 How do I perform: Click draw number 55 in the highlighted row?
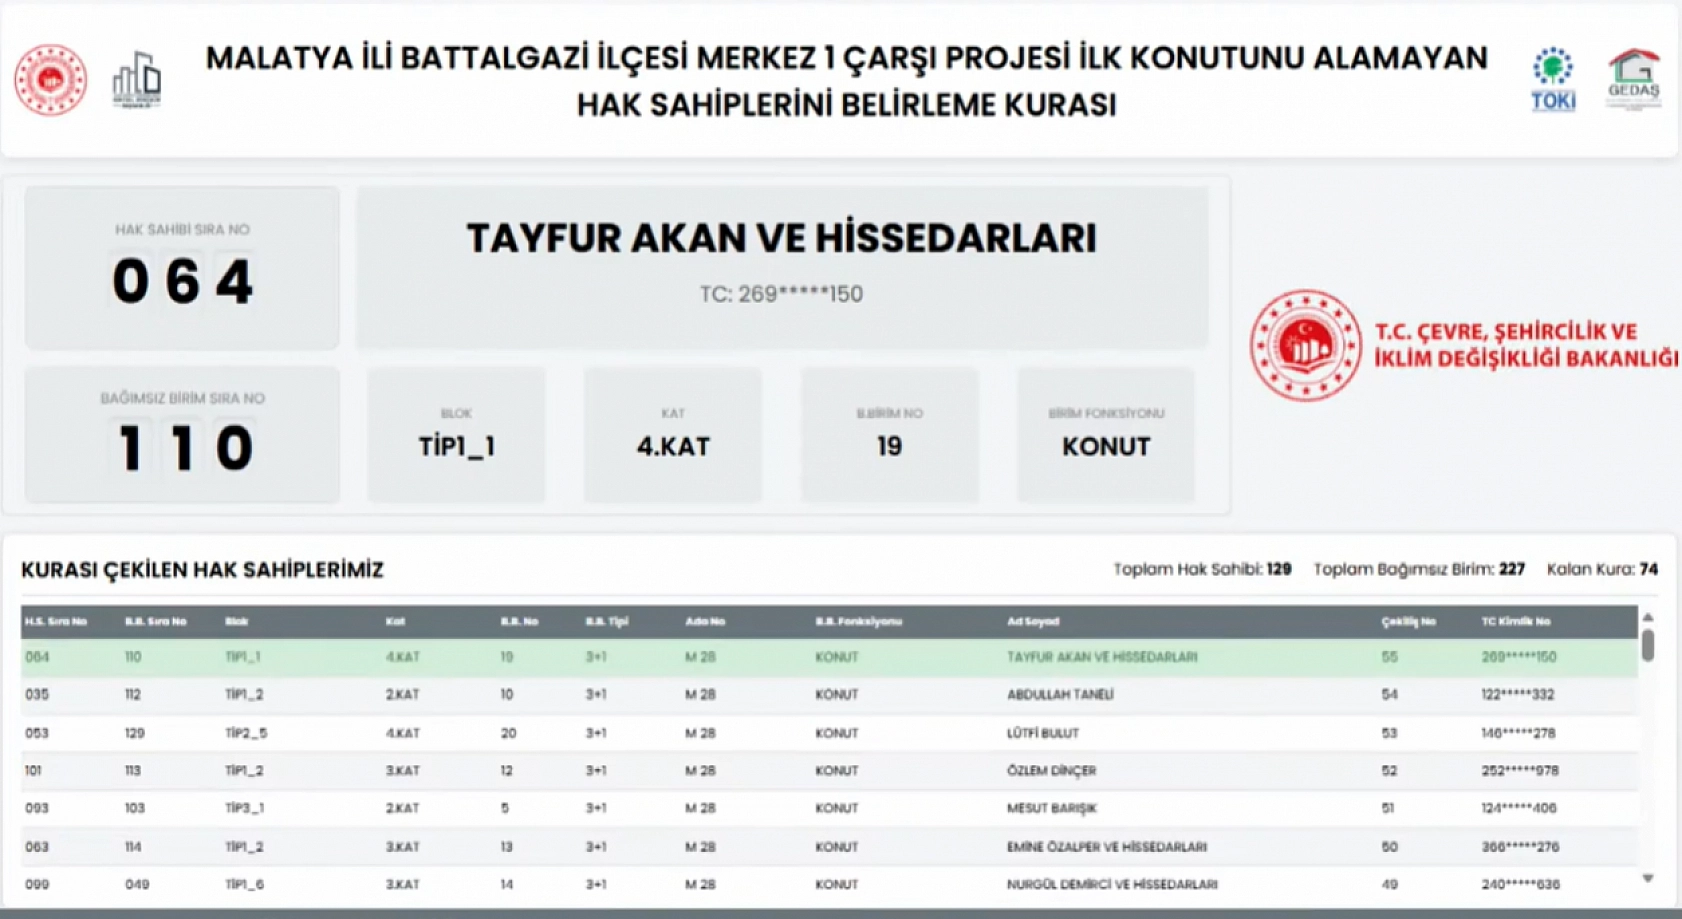[x=1389, y=657]
